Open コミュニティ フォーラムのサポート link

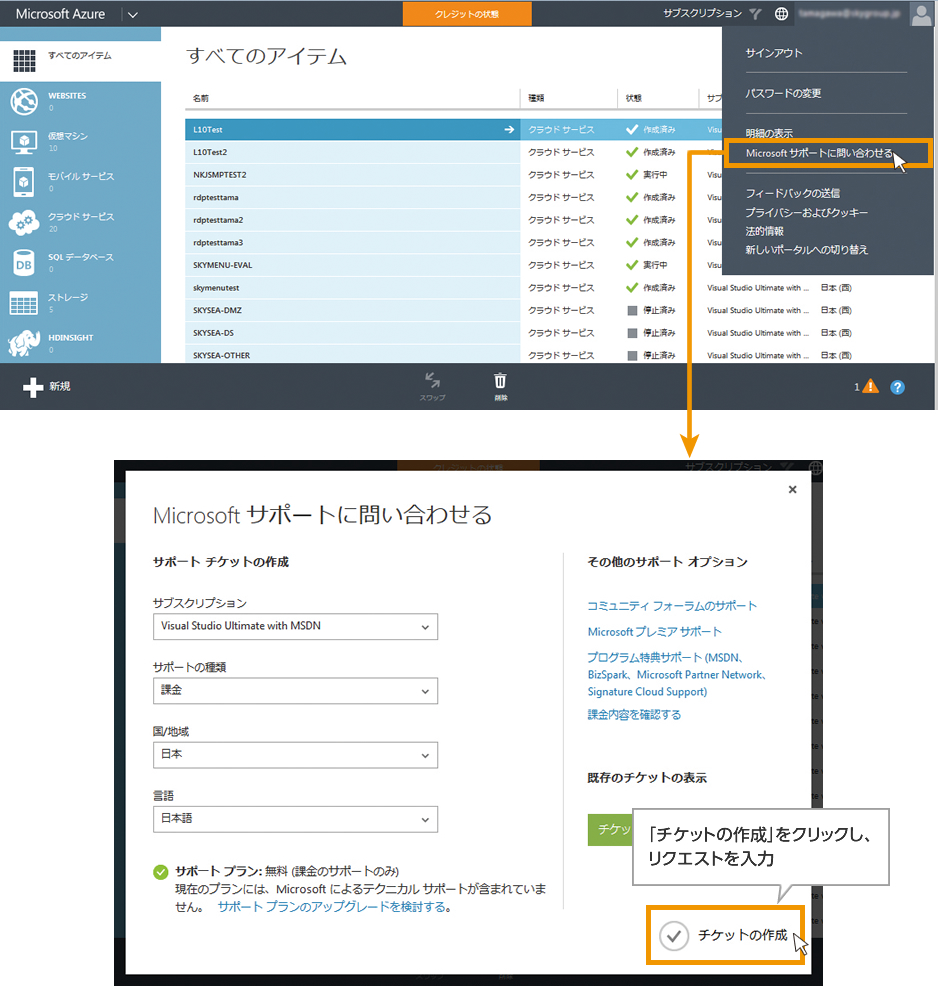point(672,606)
